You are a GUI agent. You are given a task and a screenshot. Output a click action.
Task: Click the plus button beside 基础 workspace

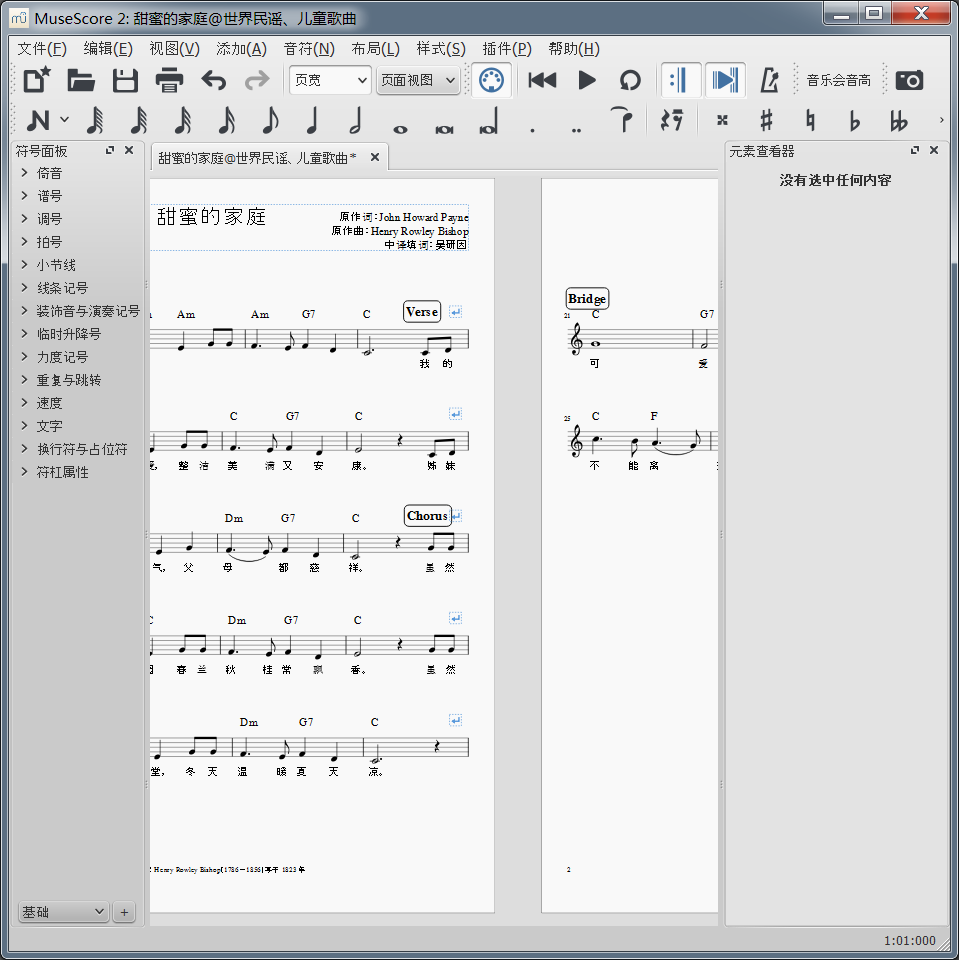click(x=124, y=912)
